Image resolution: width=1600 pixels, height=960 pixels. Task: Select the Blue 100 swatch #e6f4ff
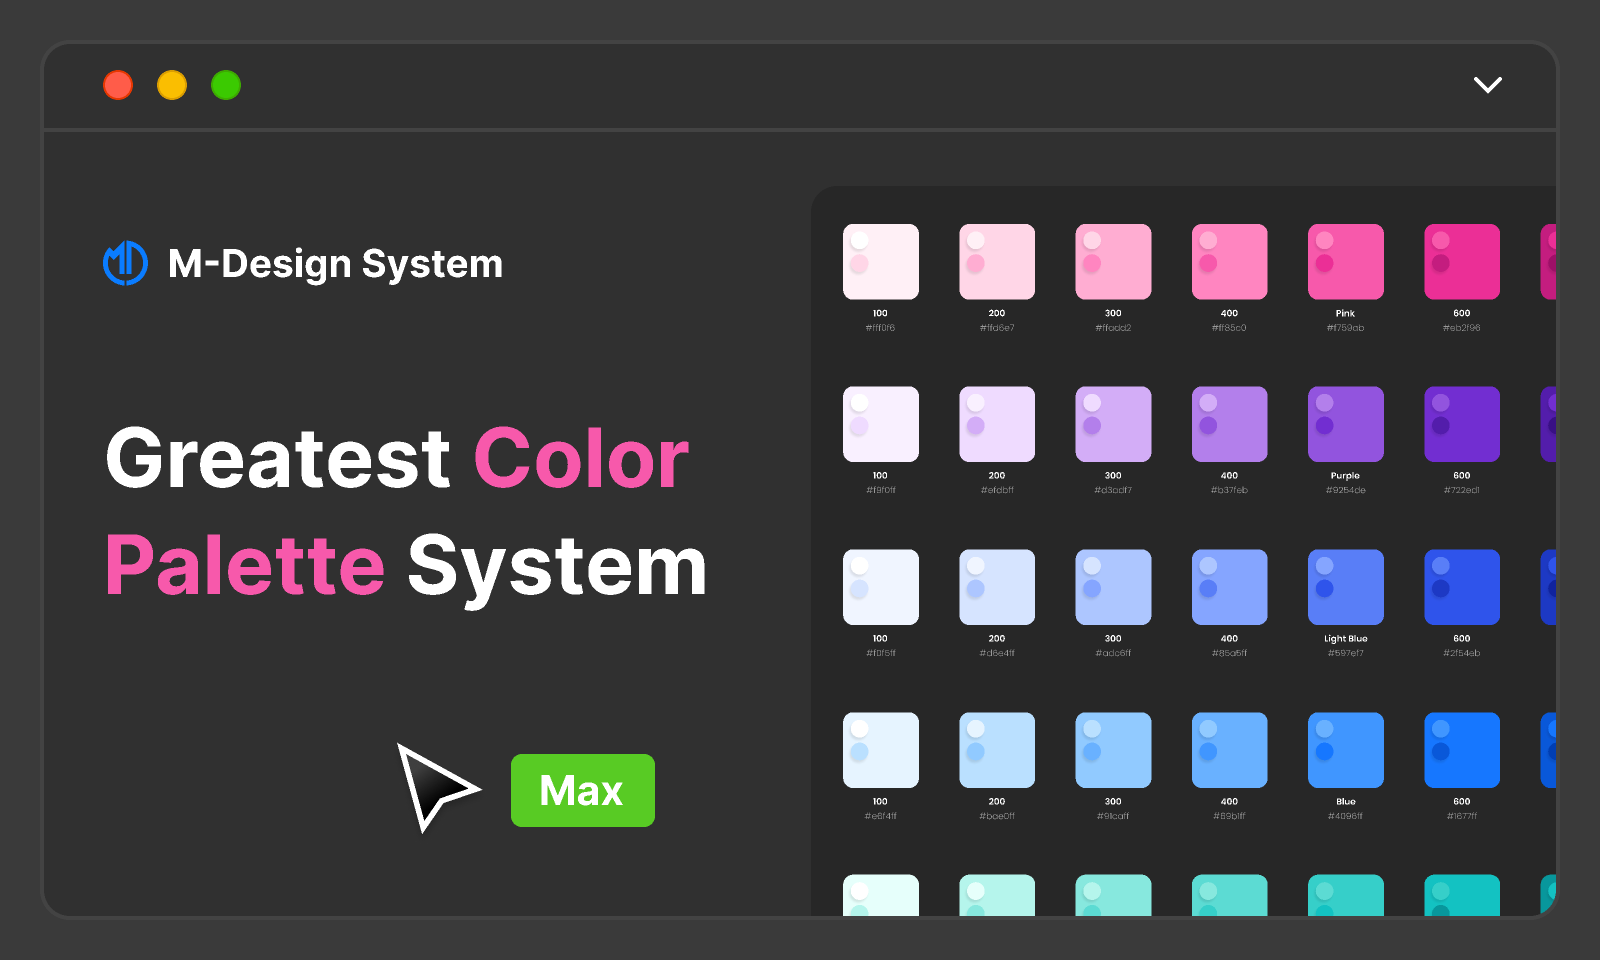click(x=881, y=749)
